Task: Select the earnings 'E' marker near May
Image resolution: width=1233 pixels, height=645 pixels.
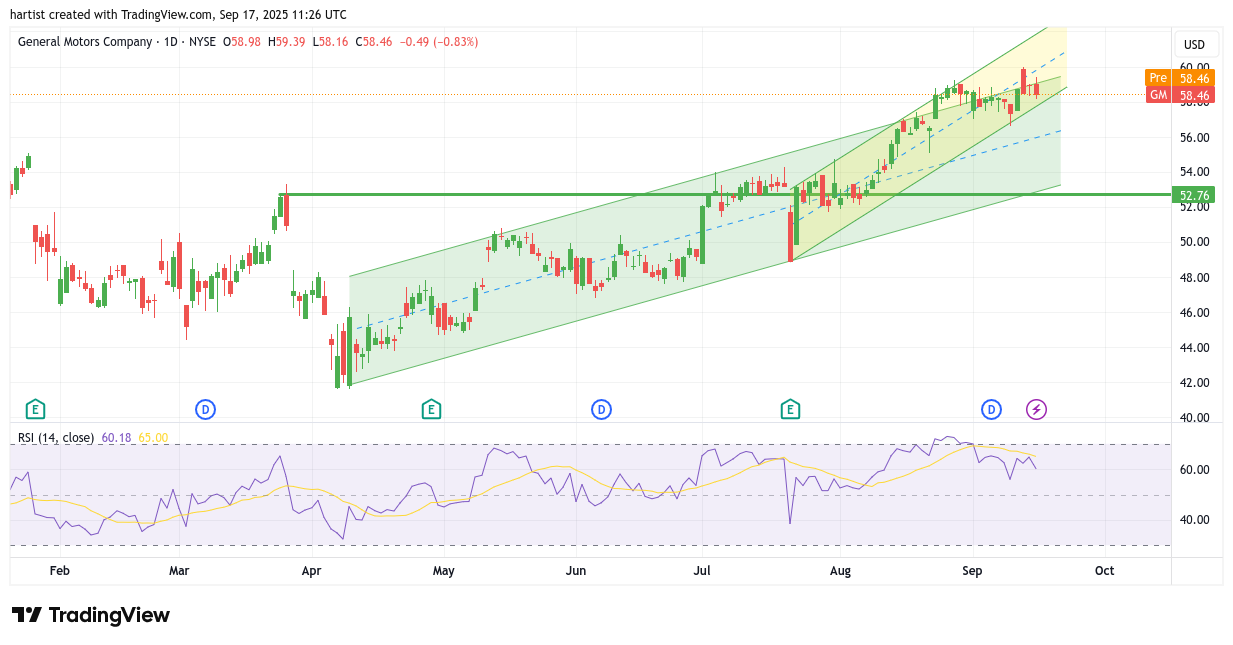Action: (x=431, y=409)
